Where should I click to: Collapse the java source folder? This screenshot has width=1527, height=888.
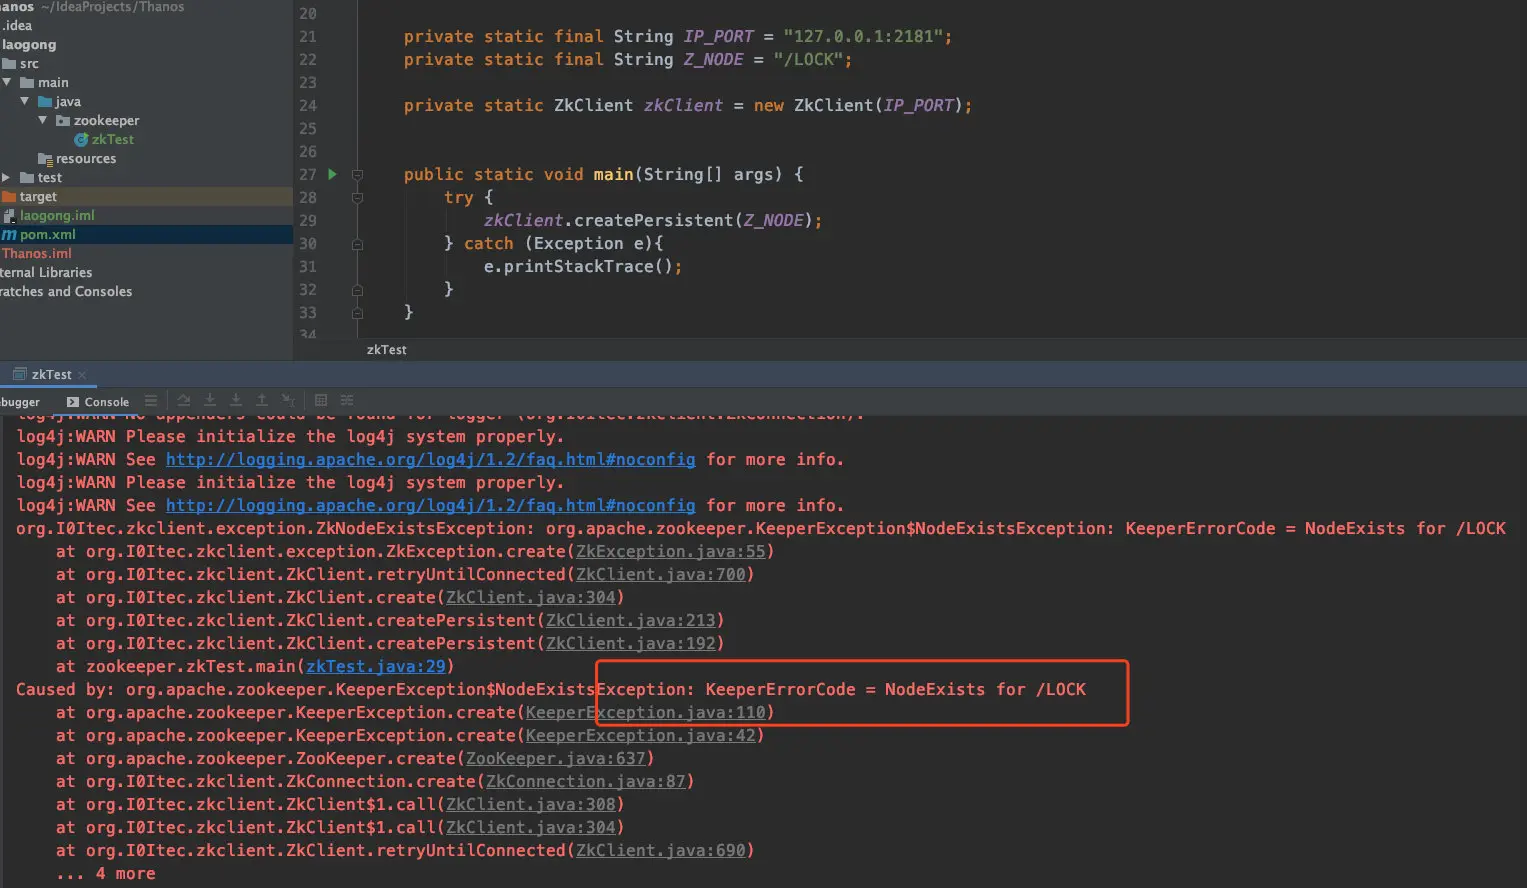point(25,101)
